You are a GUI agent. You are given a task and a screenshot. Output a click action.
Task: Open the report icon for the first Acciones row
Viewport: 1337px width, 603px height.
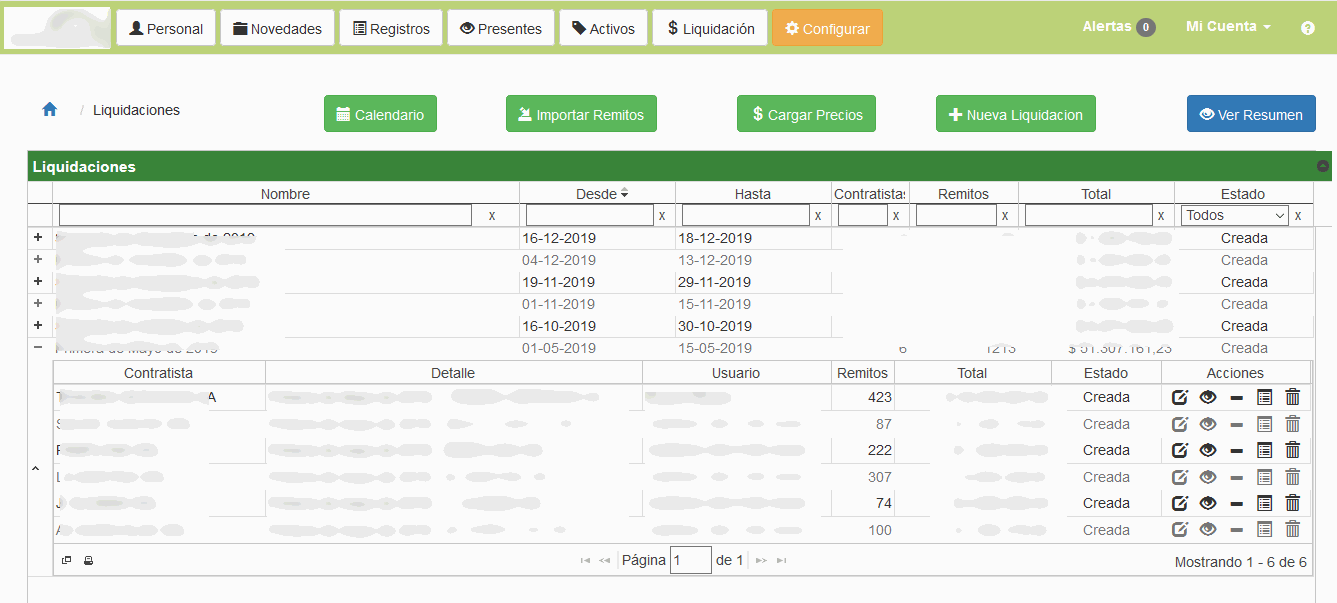(x=1265, y=397)
